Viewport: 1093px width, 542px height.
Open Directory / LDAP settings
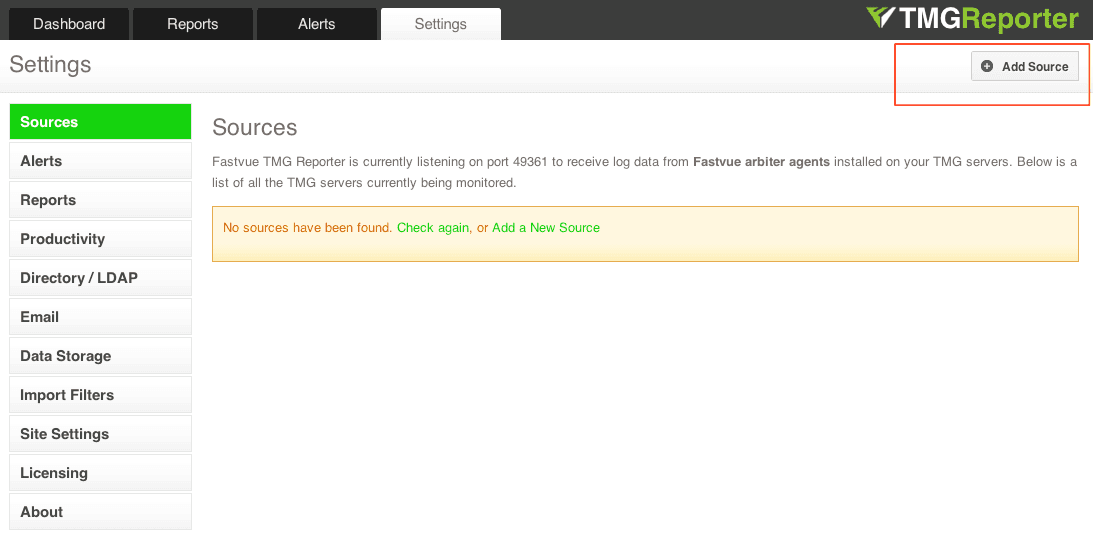pos(100,278)
